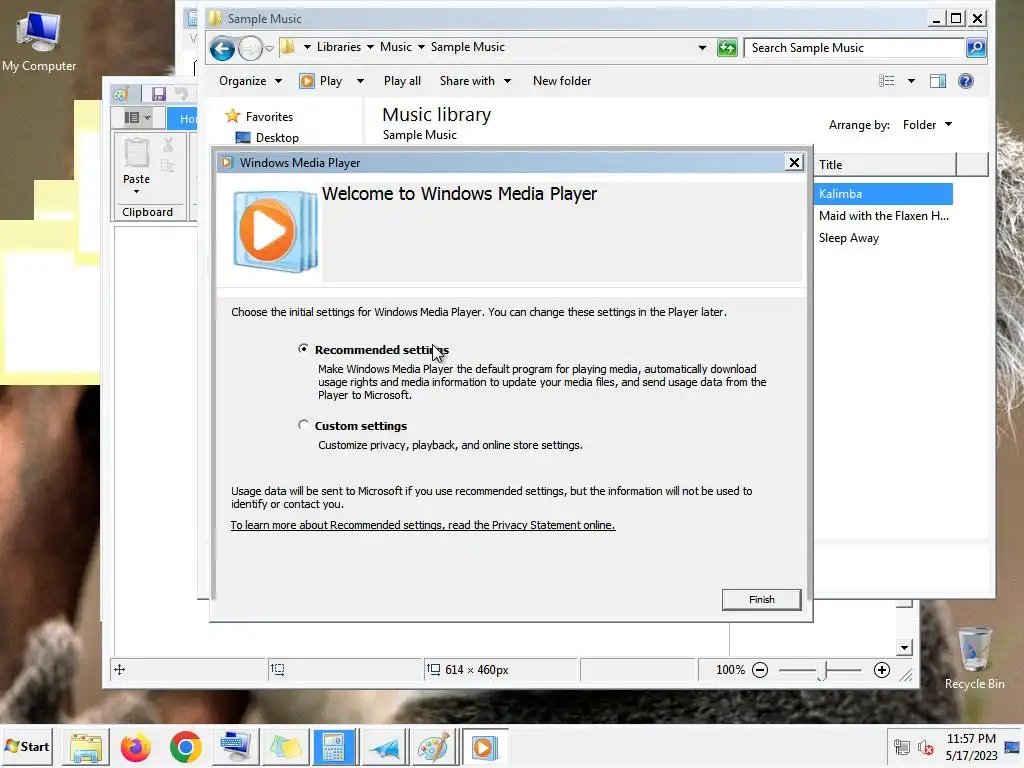1024x768 pixels.
Task: Select Desktop in navigation pane
Action: coord(268,138)
